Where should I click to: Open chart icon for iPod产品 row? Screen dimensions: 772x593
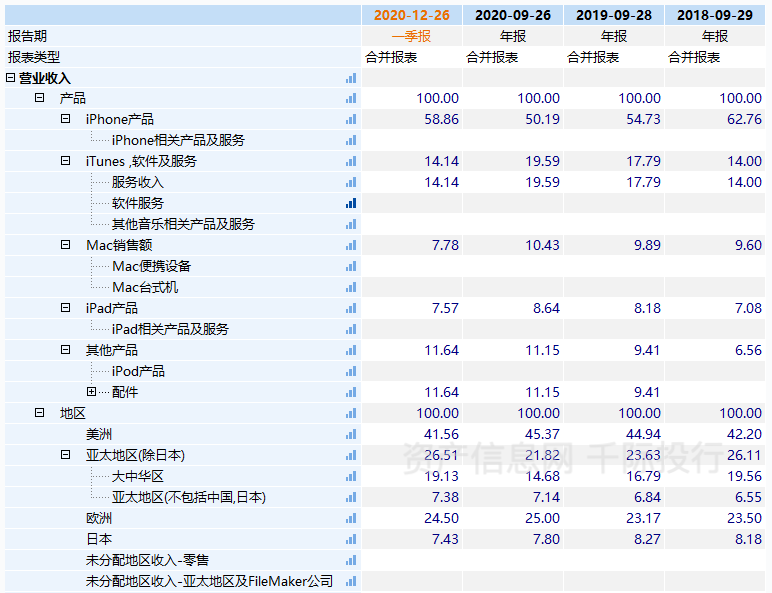pos(351,371)
